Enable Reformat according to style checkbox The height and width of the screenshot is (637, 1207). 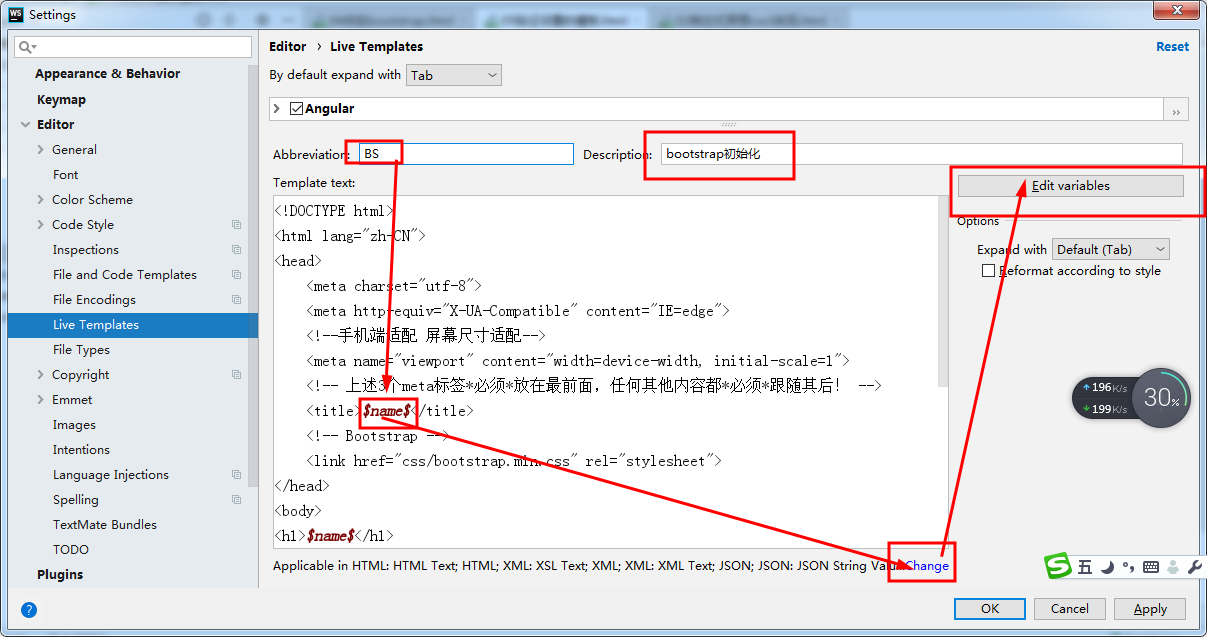click(x=988, y=271)
